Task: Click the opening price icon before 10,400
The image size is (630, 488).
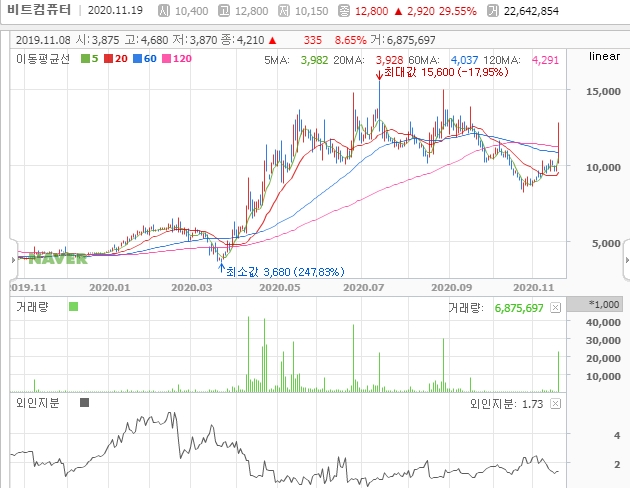Action: coord(164,11)
